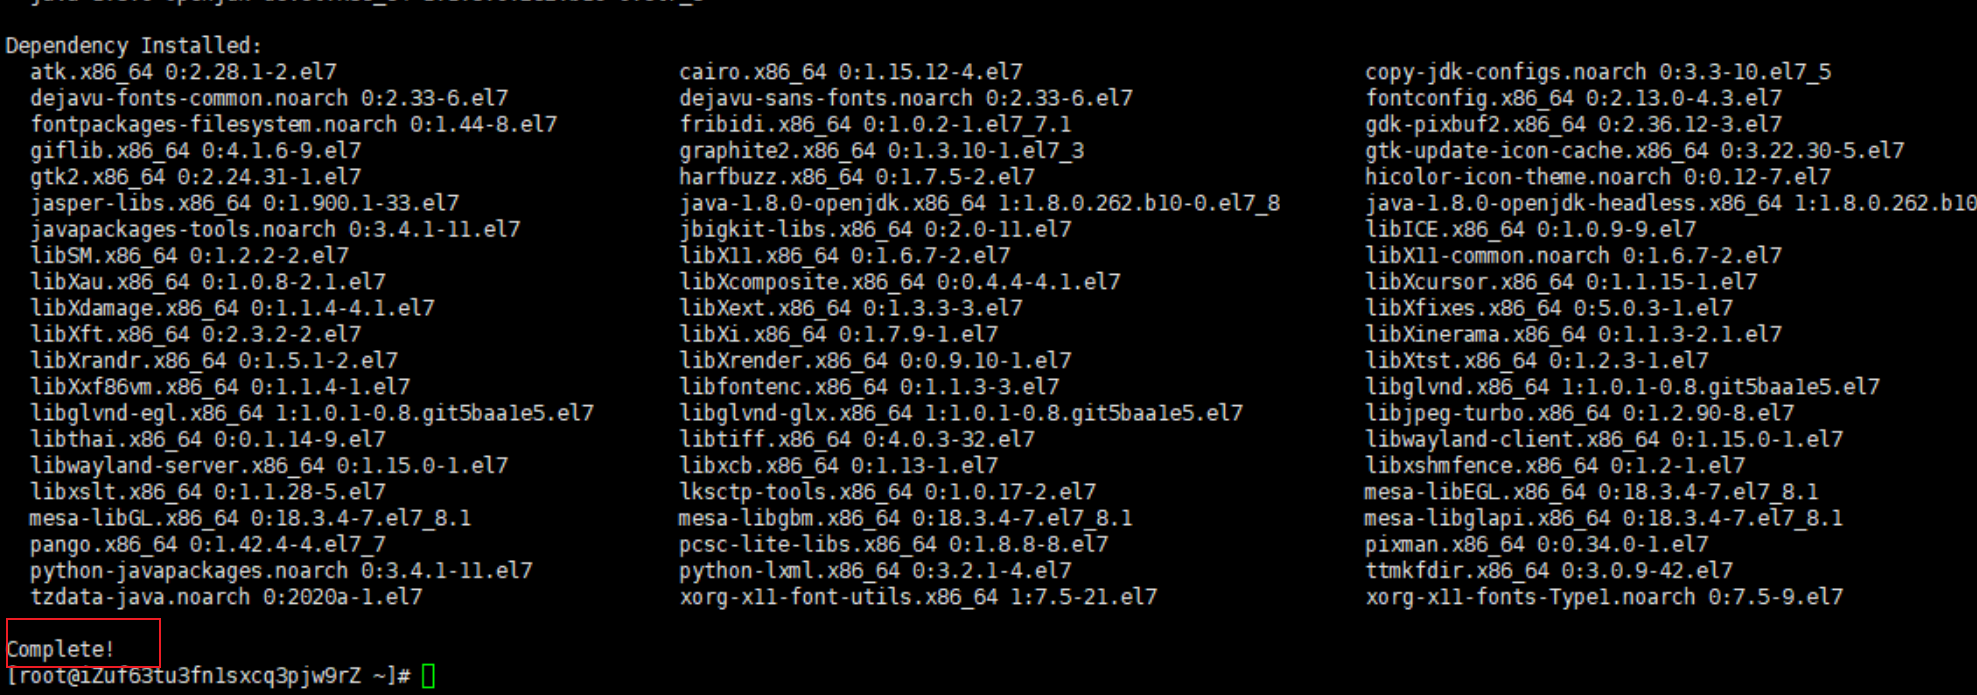Click the libwayland-server.x86_64 package line
Screen dimensions: 1977x695
pos(268,466)
